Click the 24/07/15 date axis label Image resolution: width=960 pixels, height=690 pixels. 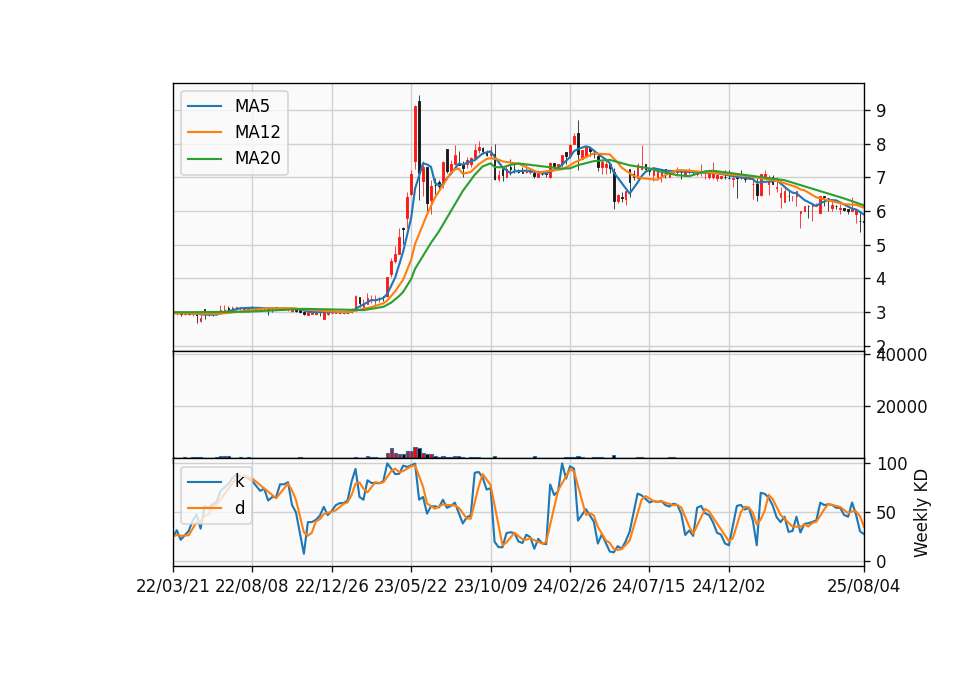[649, 586]
